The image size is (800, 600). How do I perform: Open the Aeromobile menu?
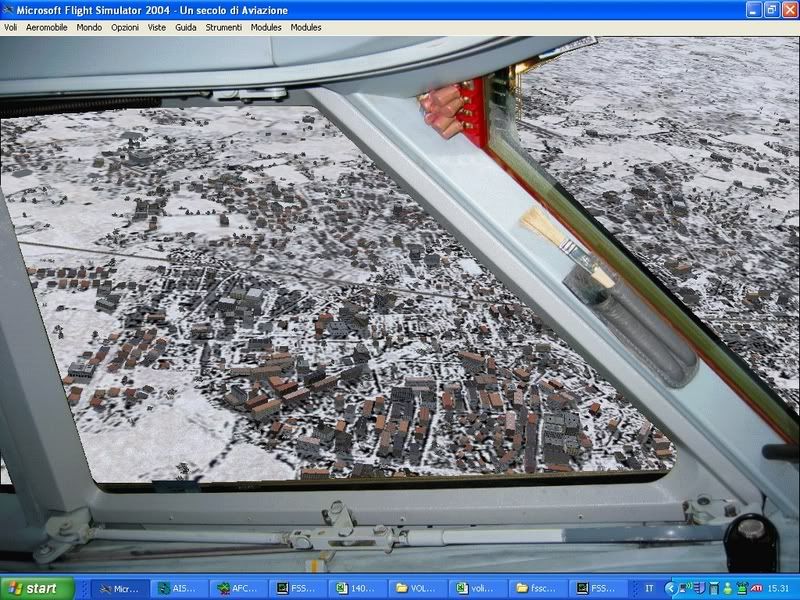[46, 28]
